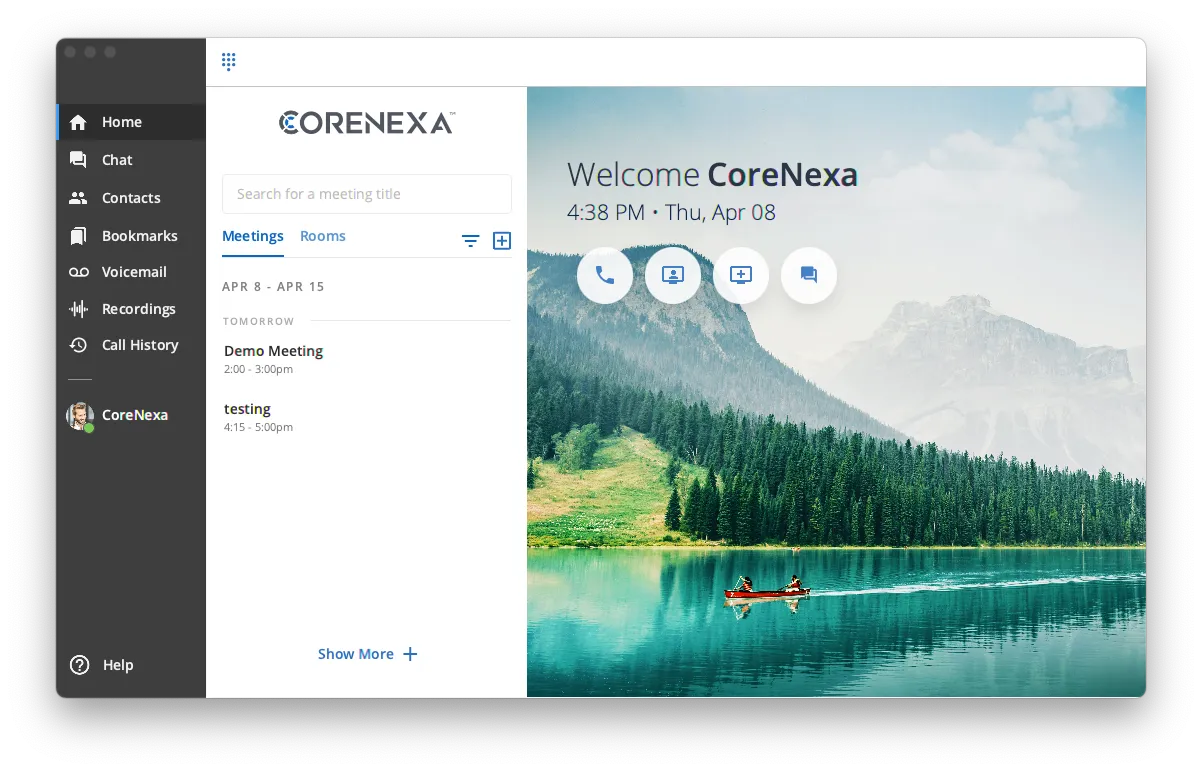Toggle the Home sidebar selection
The height and width of the screenshot is (772, 1202).
(x=121, y=121)
